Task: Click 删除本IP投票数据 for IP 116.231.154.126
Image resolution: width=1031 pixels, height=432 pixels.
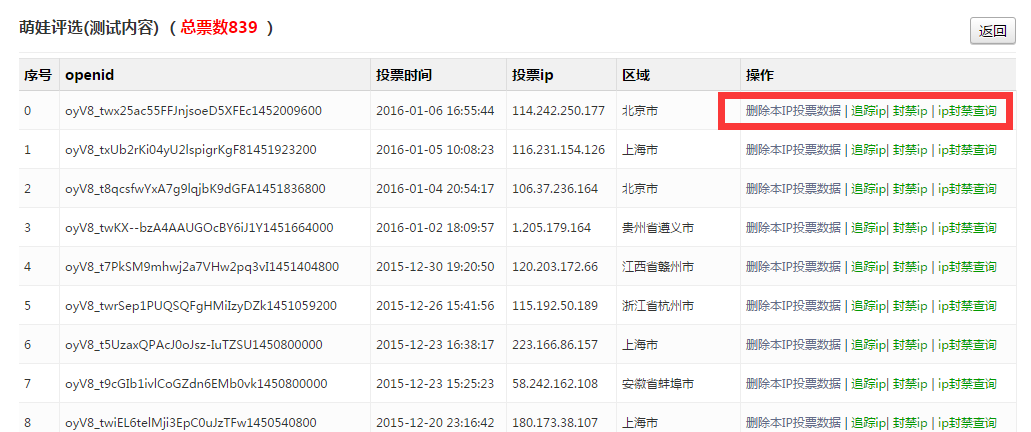Action: tap(792, 150)
